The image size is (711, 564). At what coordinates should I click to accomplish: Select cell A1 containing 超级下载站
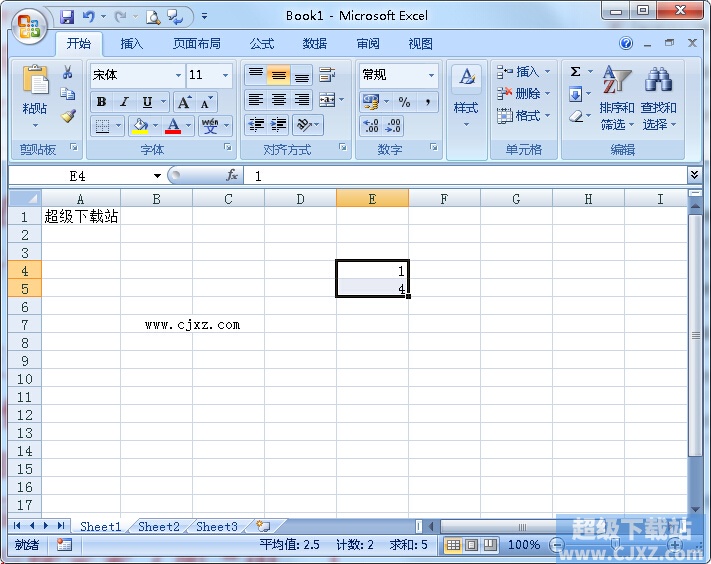click(x=81, y=216)
